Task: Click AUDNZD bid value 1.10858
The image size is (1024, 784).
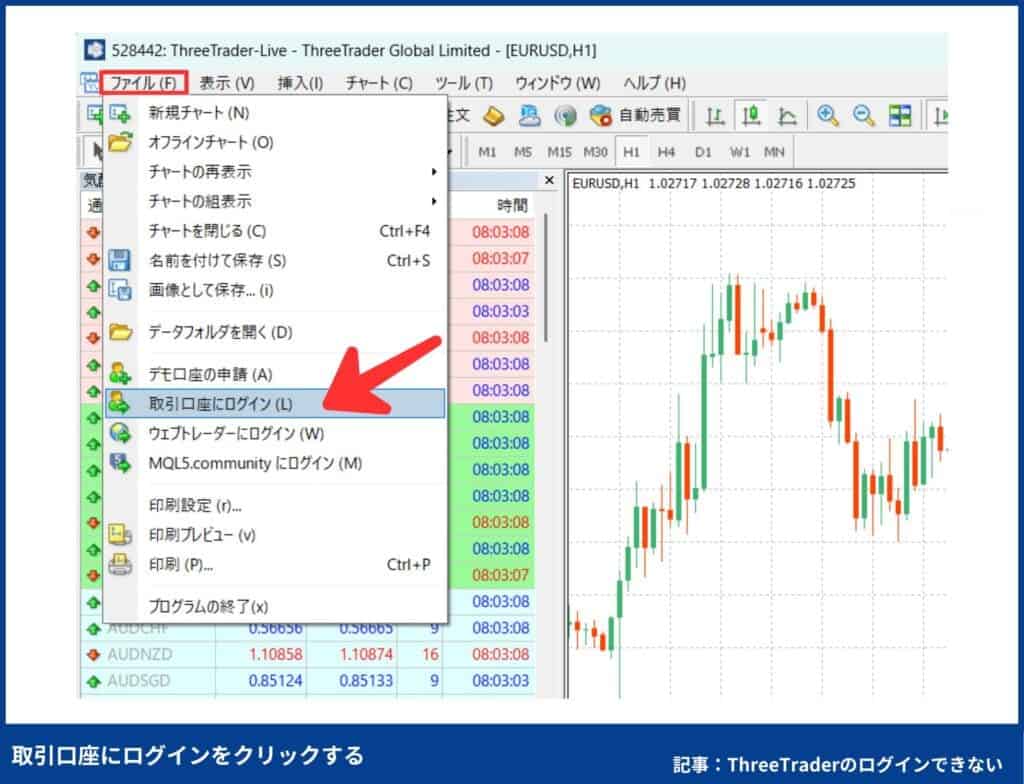Action: point(276,655)
